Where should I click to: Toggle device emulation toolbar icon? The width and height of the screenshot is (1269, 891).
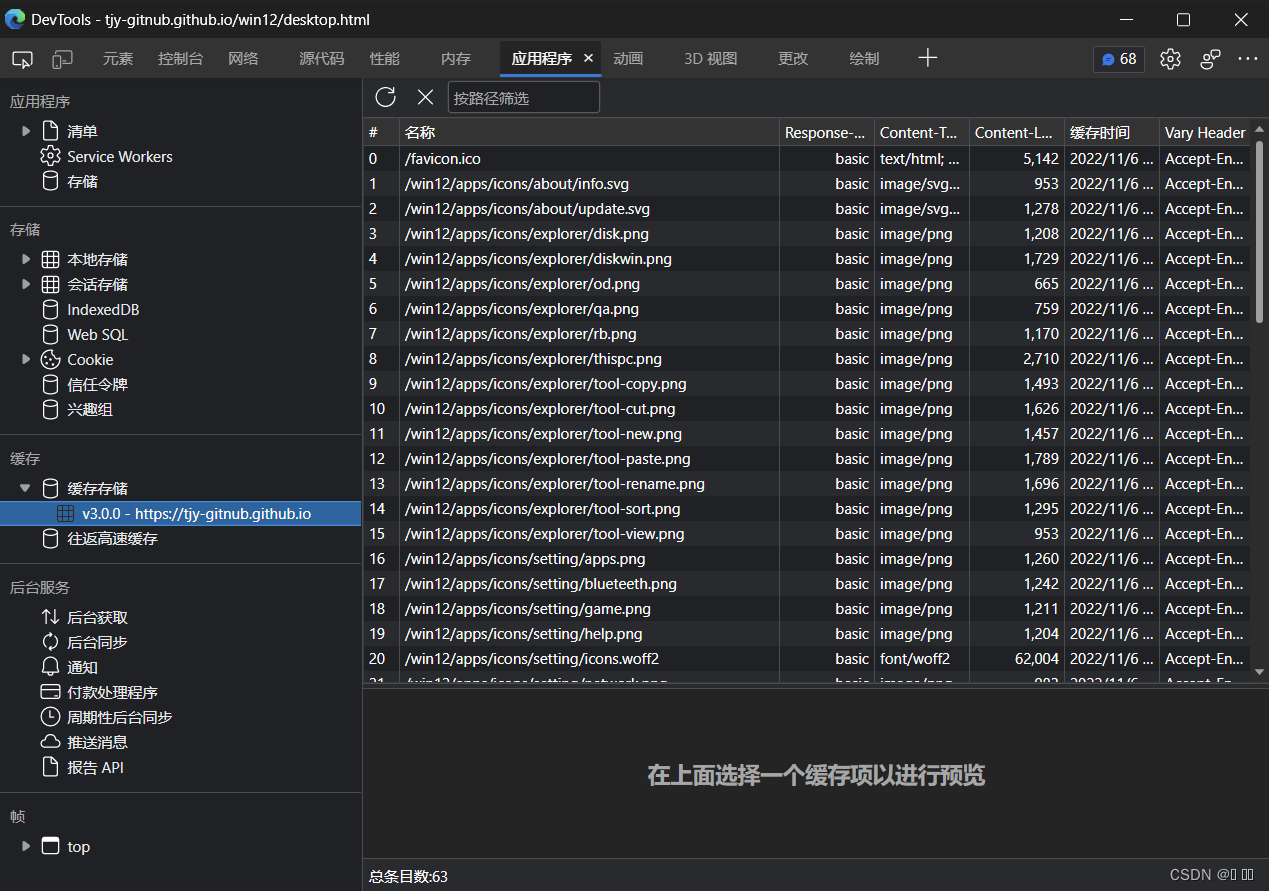62,59
